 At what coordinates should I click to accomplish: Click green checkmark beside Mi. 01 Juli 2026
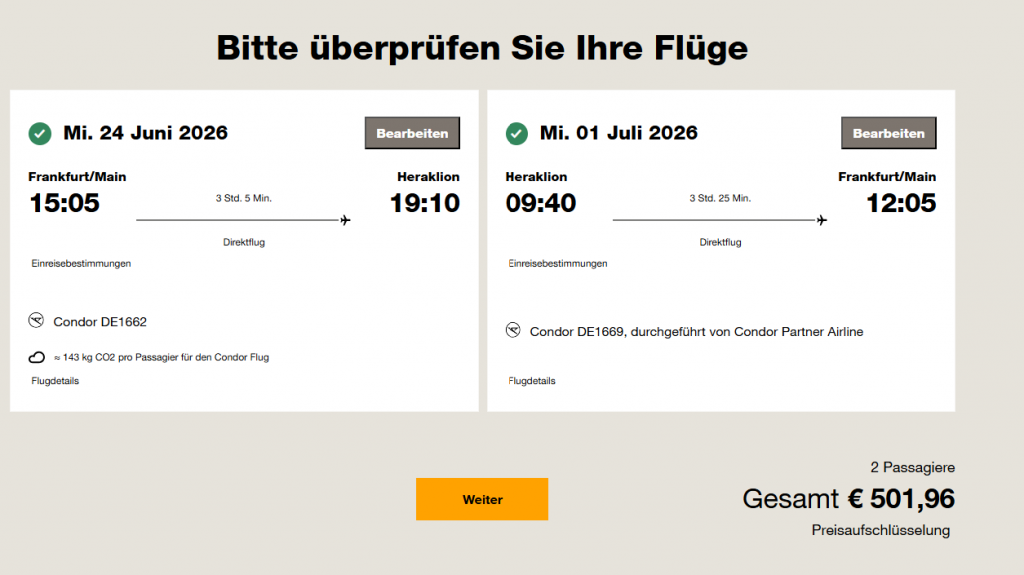click(x=517, y=133)
